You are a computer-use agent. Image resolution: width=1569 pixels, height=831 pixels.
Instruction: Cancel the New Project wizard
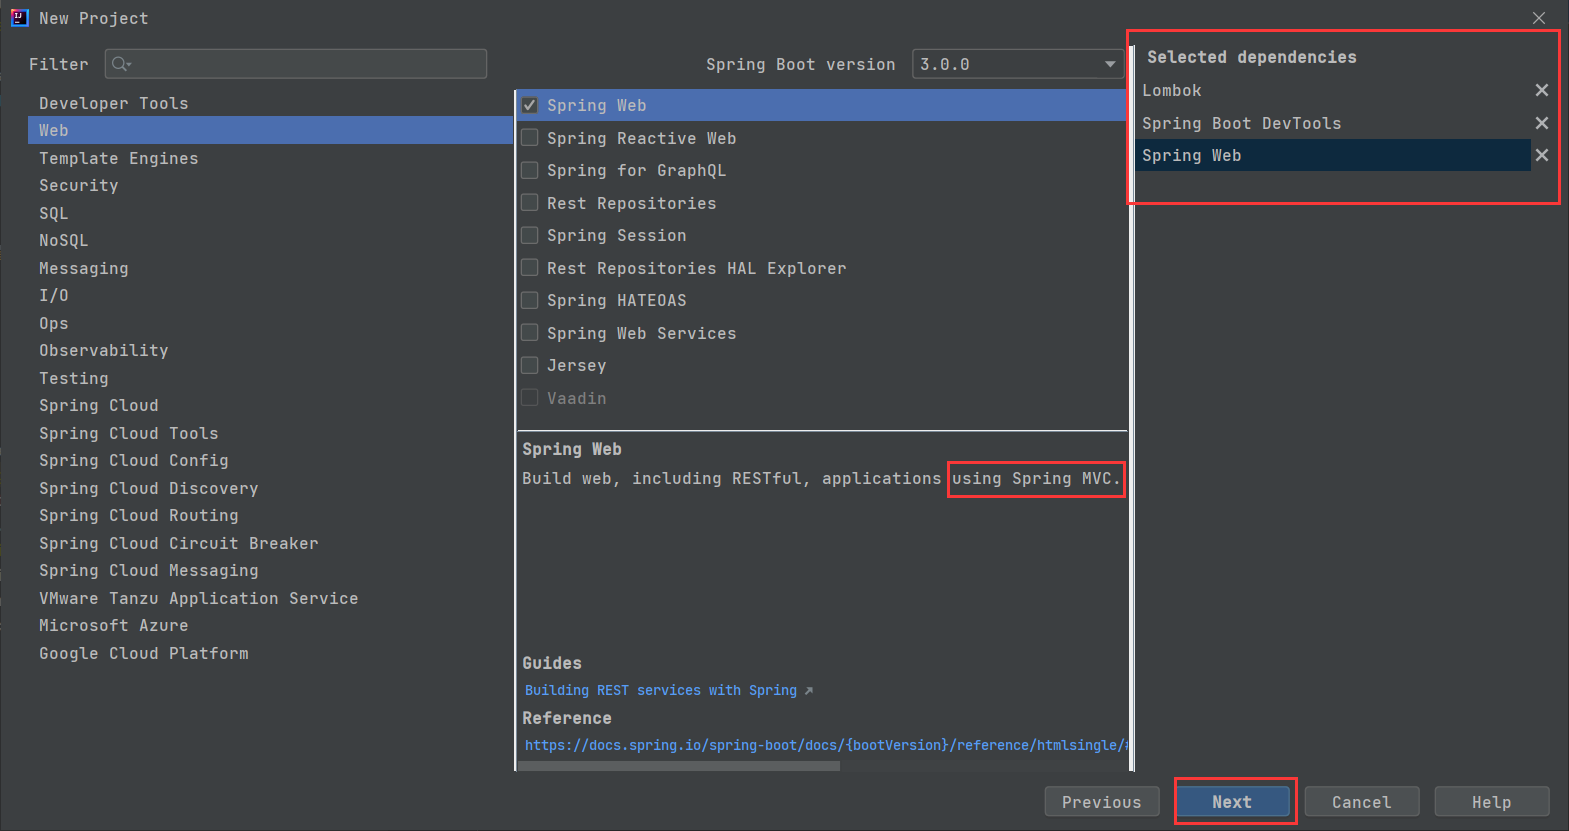(x=1362, y=802)
